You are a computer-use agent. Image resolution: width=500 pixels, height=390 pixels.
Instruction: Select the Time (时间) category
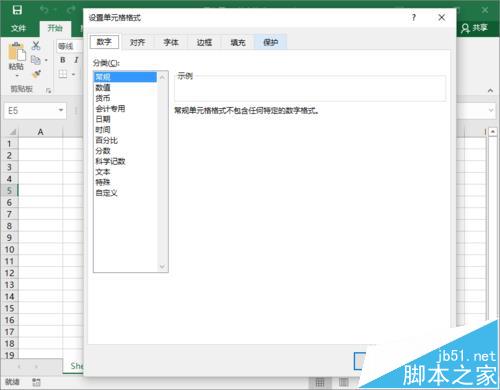(x=125, y=130)
